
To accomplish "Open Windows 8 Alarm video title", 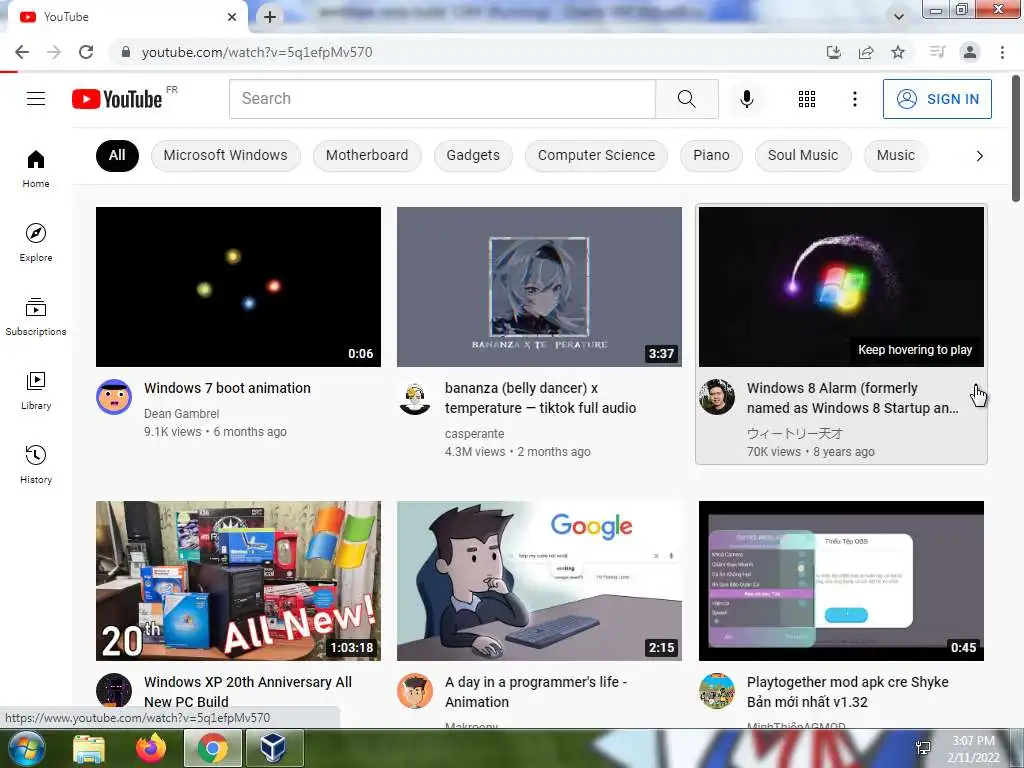I will (x=852, y=398).
